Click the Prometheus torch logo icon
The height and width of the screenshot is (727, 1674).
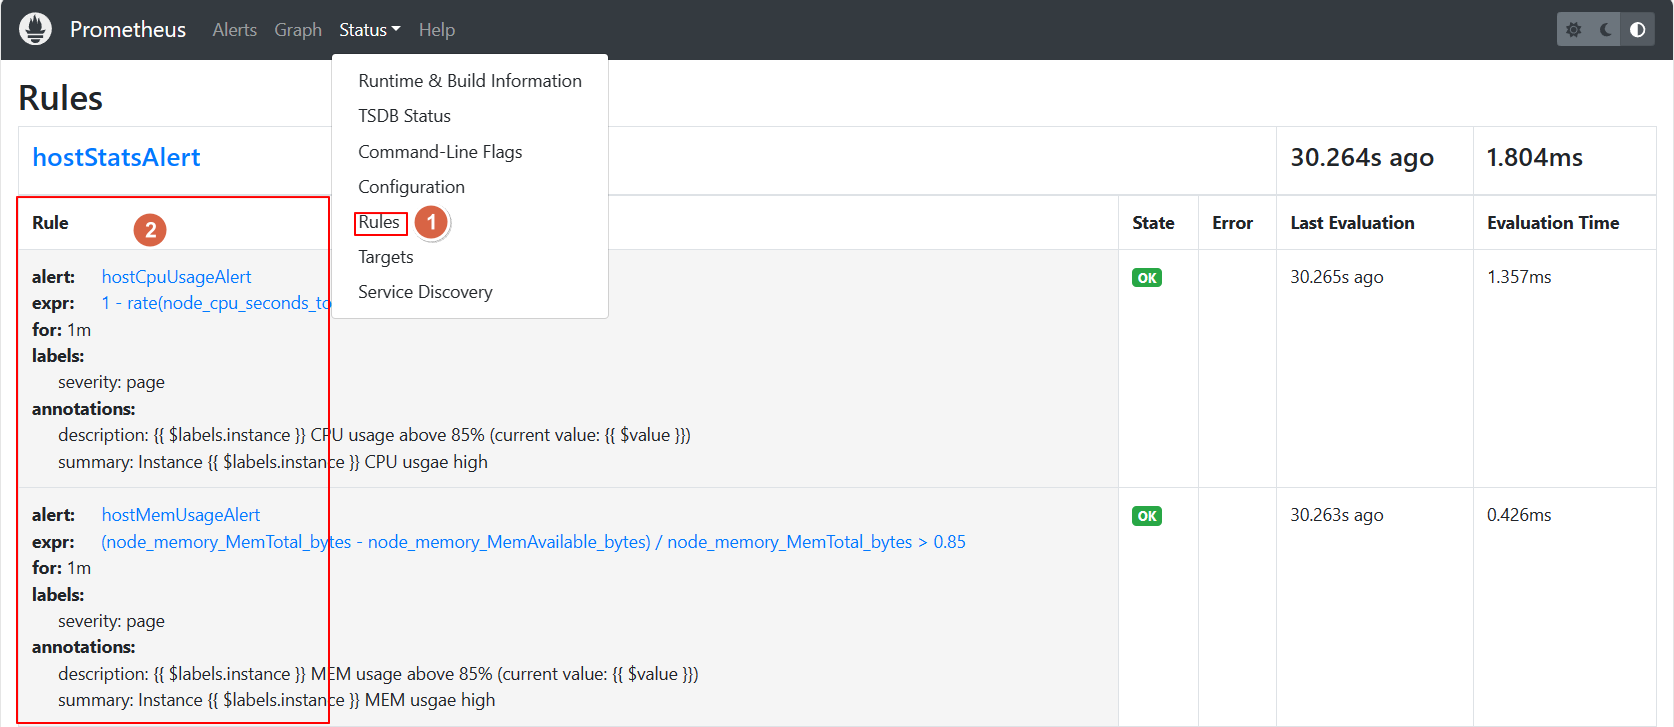tap(35, 29)
